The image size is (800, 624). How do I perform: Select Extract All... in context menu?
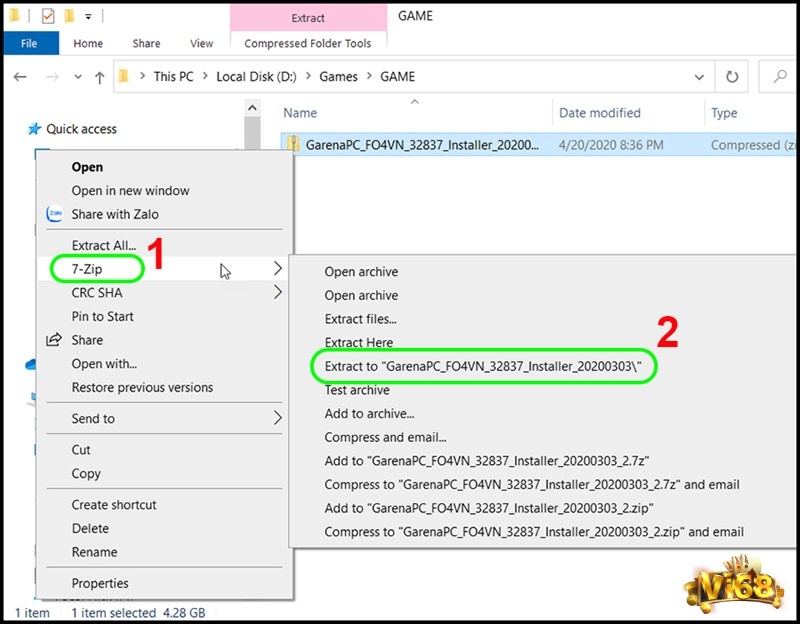click(x=104, y=245)
